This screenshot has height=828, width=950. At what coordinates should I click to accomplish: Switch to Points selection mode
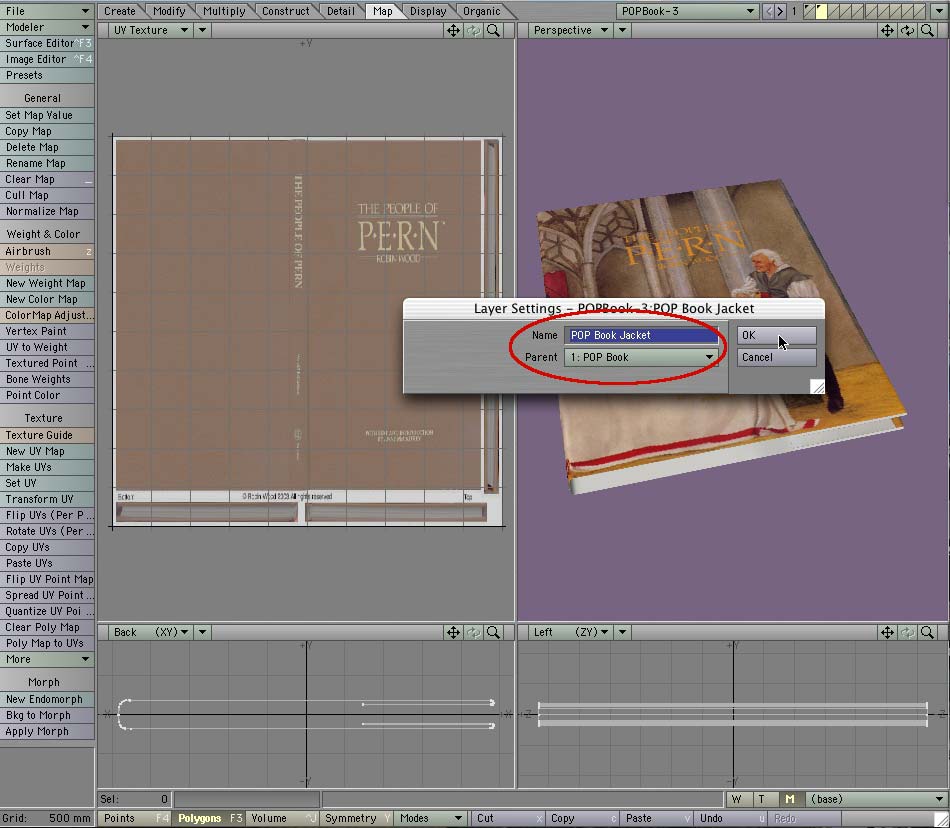pyautogui.click(x=134, y=818)
